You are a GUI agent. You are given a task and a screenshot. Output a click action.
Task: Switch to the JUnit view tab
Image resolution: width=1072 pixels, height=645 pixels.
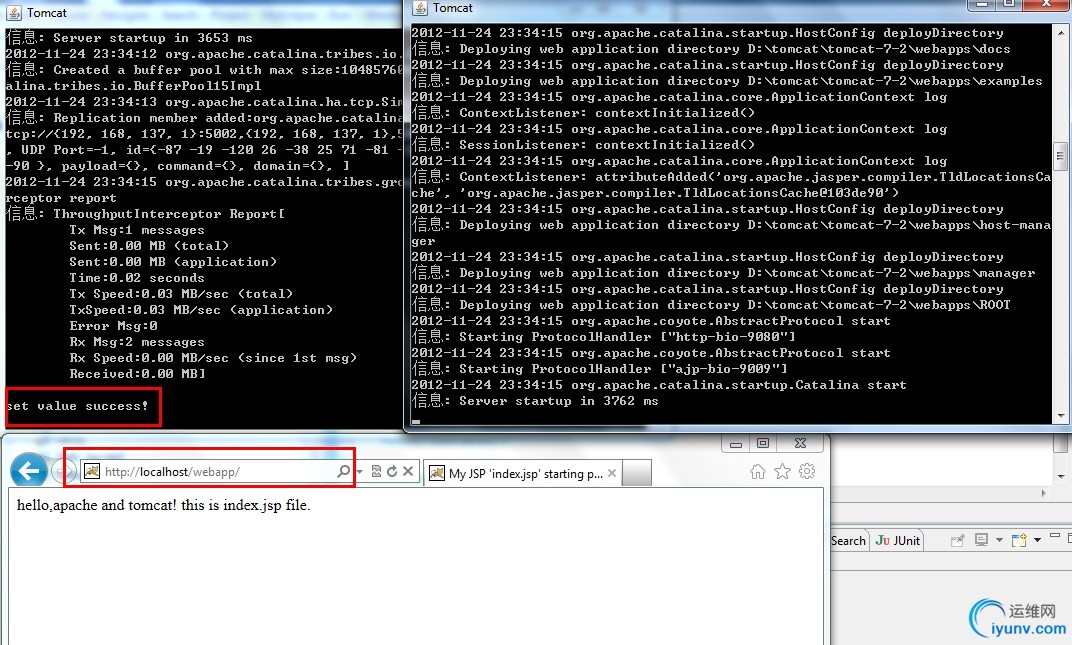pyautogui.click(x=898, y=540)
